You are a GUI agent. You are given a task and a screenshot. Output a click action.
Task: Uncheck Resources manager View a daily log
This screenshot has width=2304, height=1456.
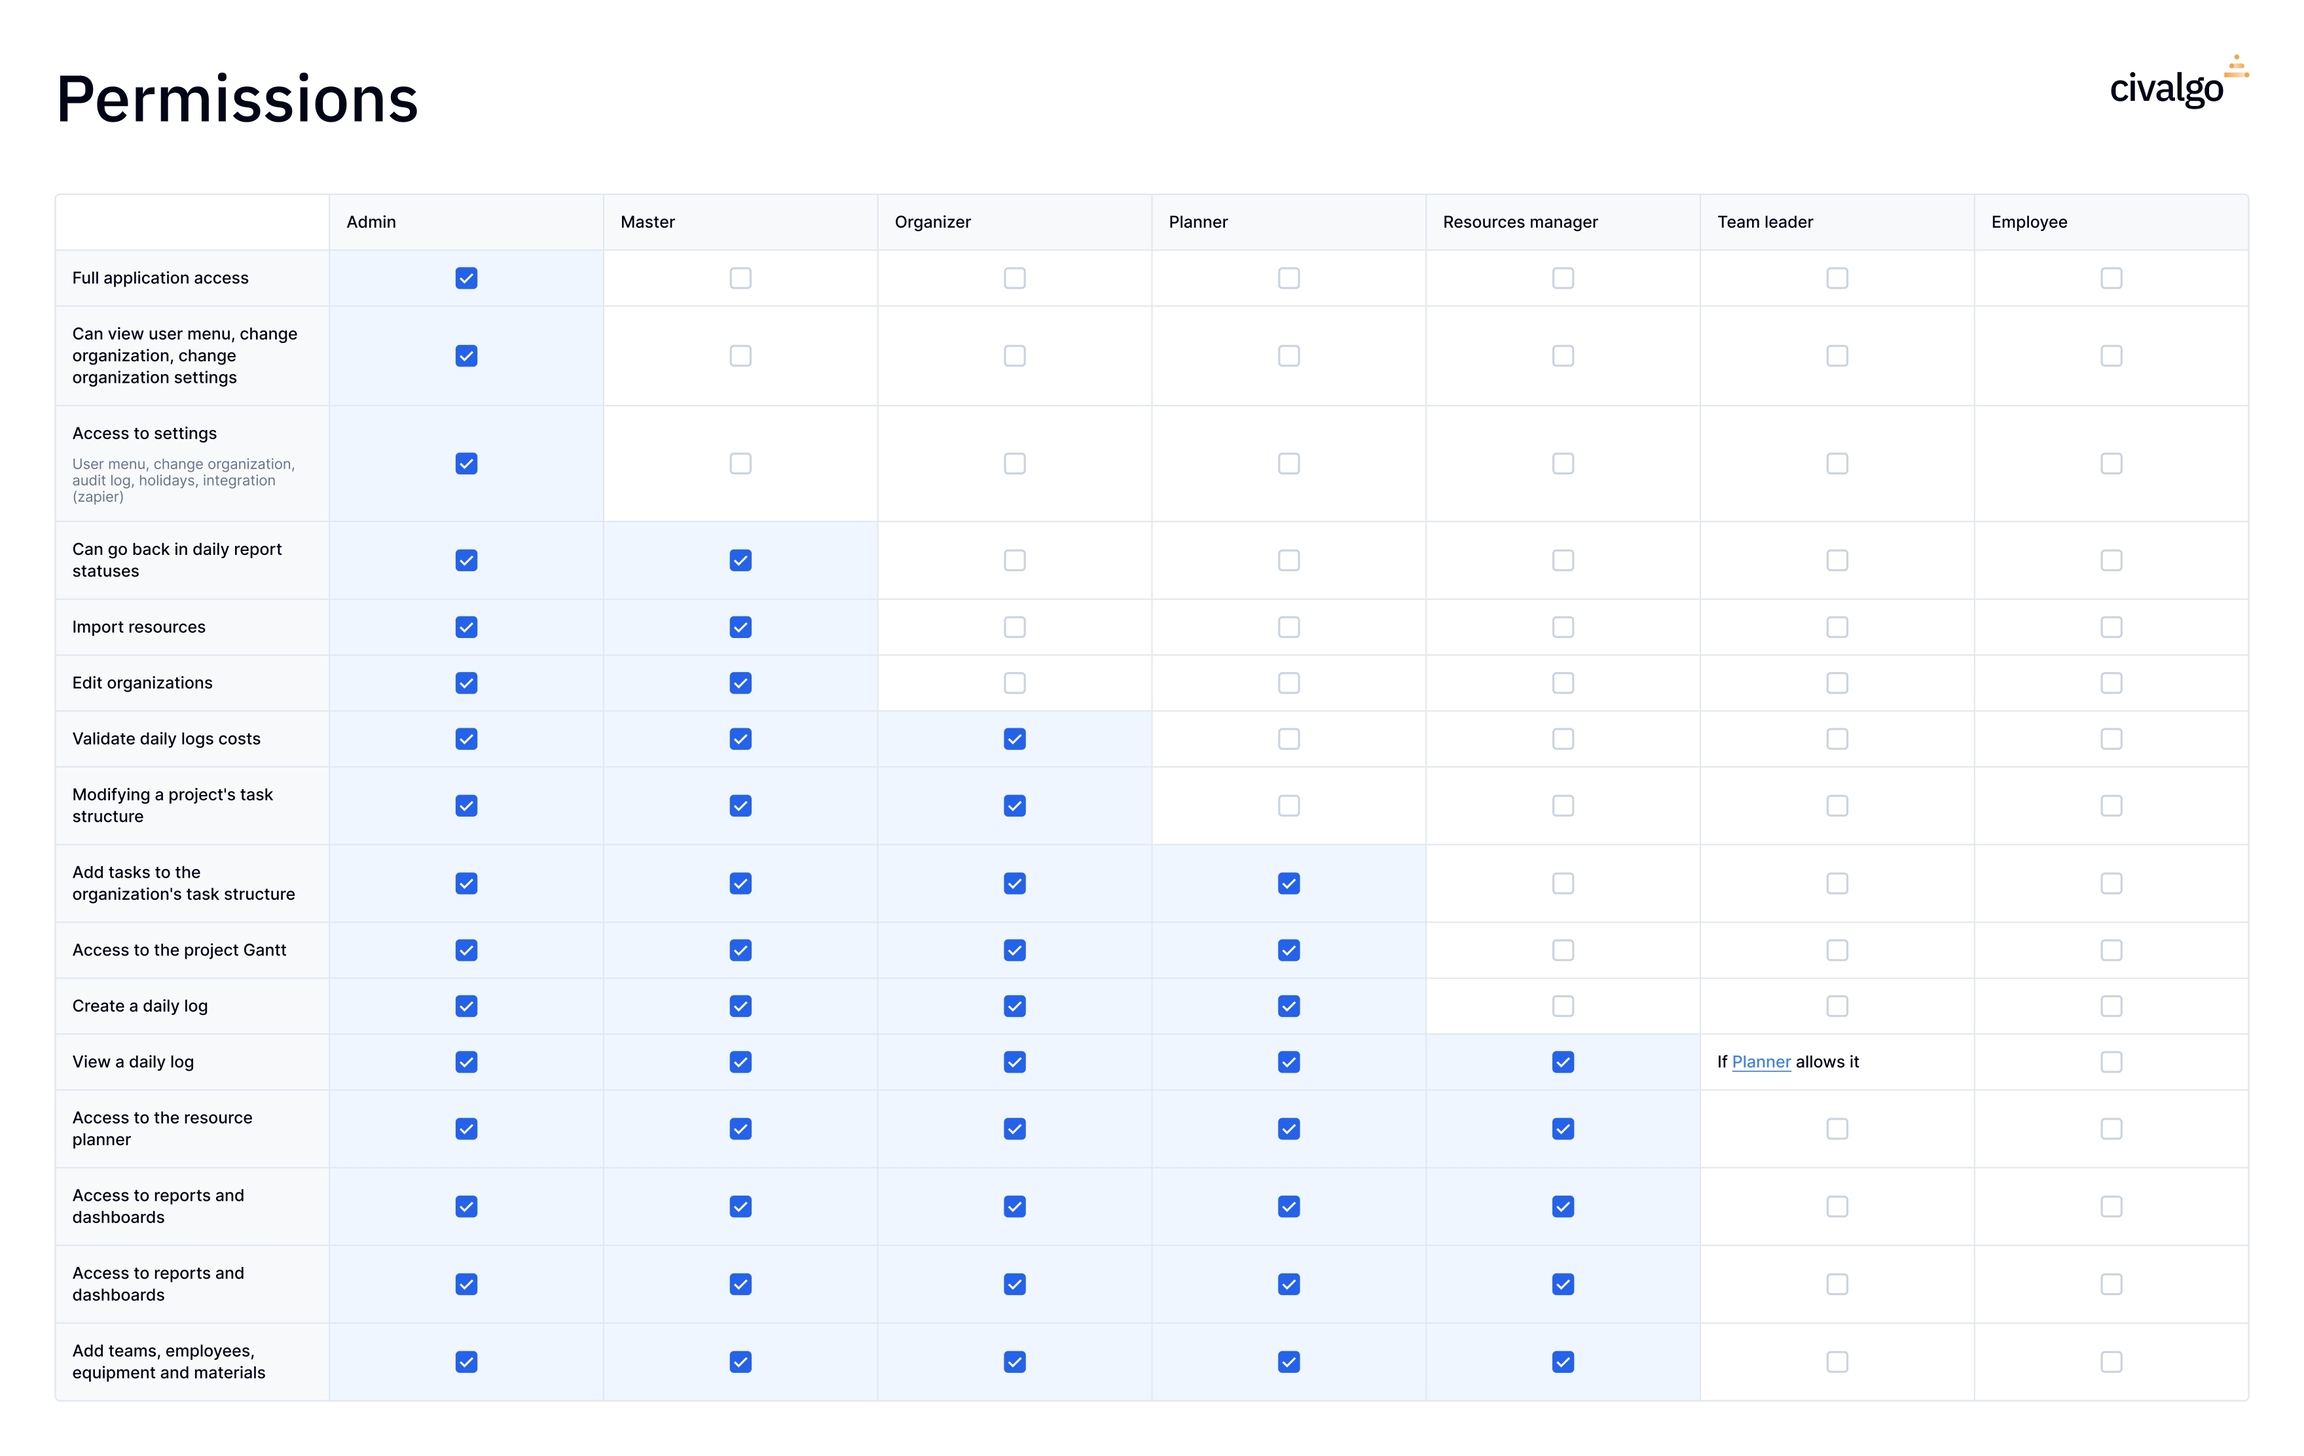pos(1563,1062)
